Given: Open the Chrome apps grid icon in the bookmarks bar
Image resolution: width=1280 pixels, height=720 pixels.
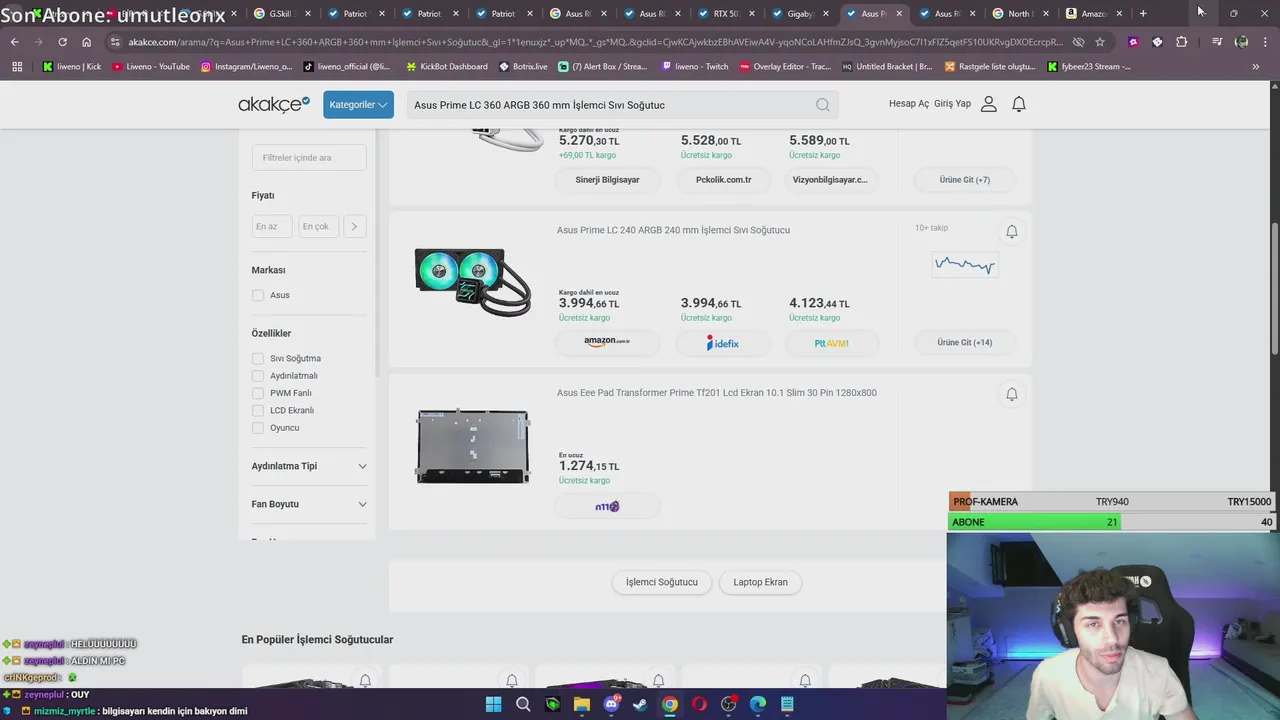Looking at the screenshot, I should pos(17,66).
